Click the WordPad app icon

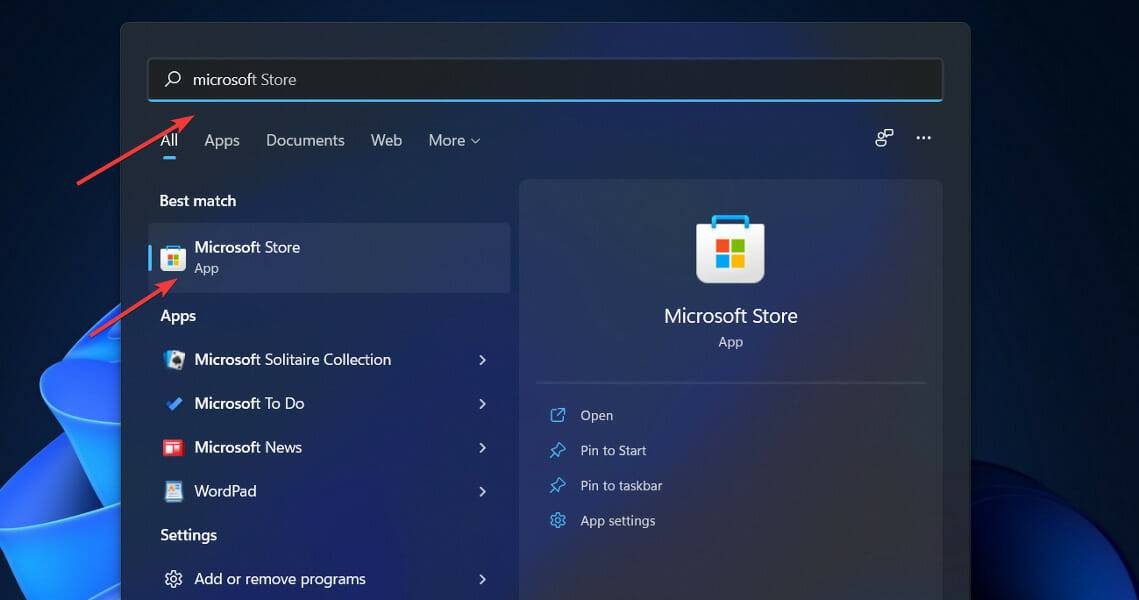[174, 491]
